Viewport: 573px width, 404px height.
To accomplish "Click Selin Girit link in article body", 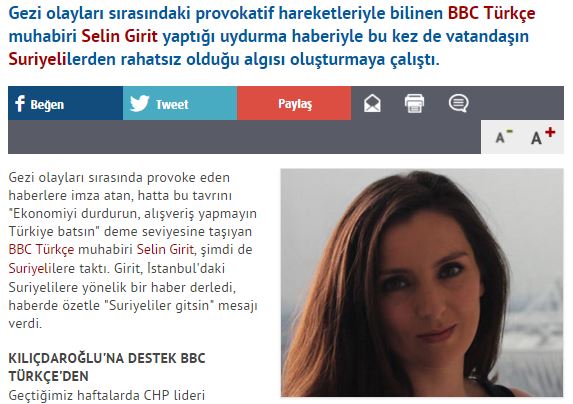I will (165, 249).
